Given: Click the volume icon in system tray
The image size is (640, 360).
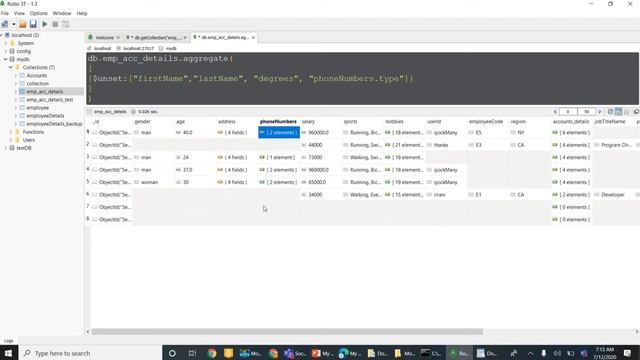Looking at the screenshot, I should click(x=557, y=353).
